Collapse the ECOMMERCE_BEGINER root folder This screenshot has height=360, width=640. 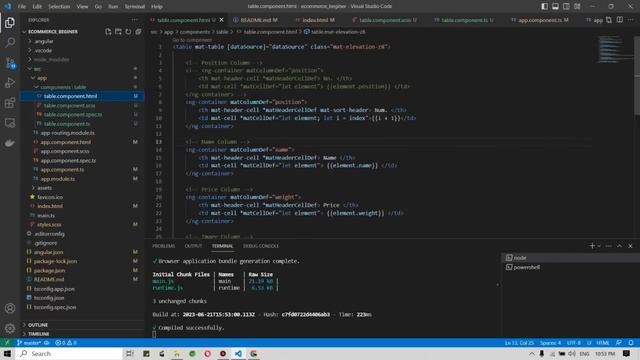coord(53,31)
